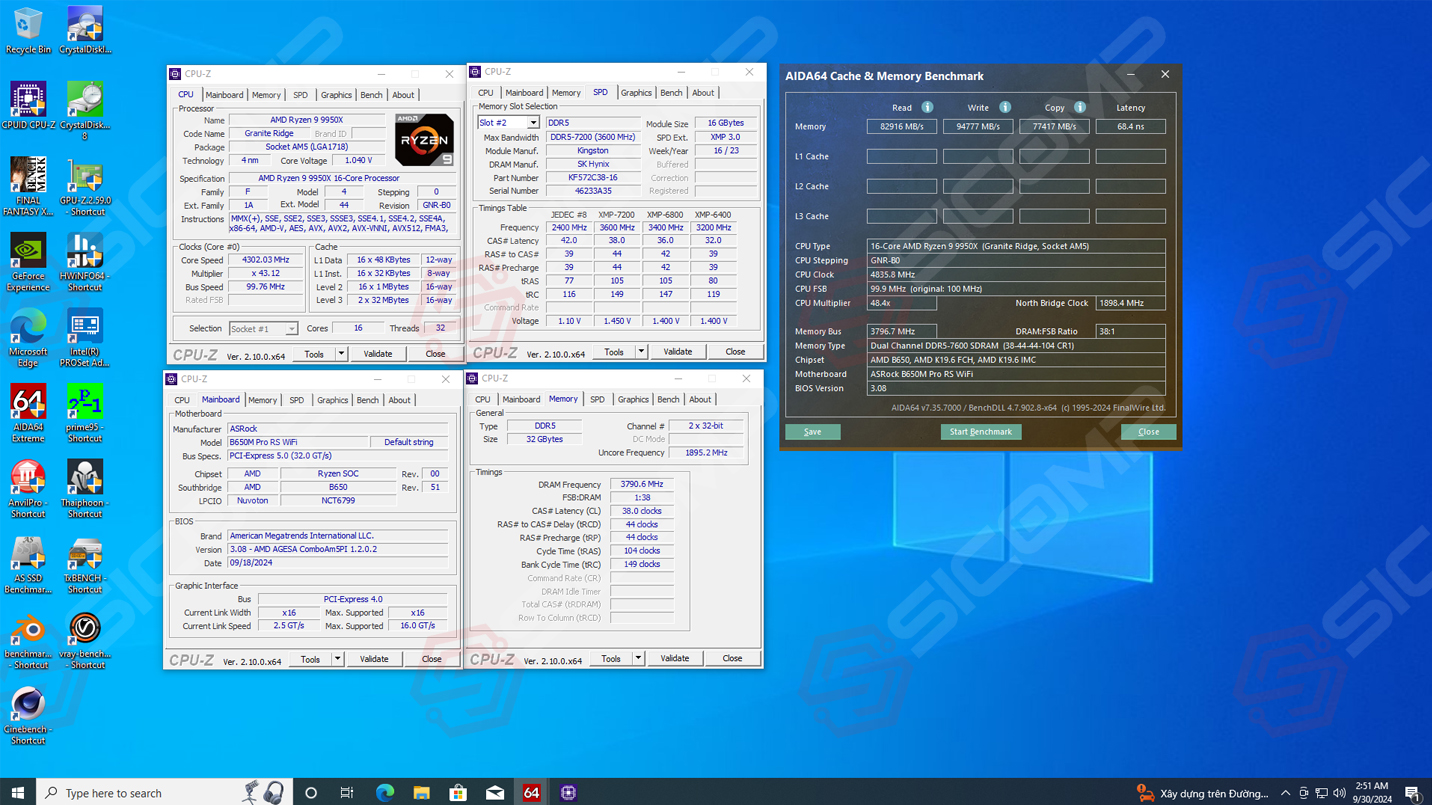Click the Read info icon in AIDA64

(x=927, y=107)
